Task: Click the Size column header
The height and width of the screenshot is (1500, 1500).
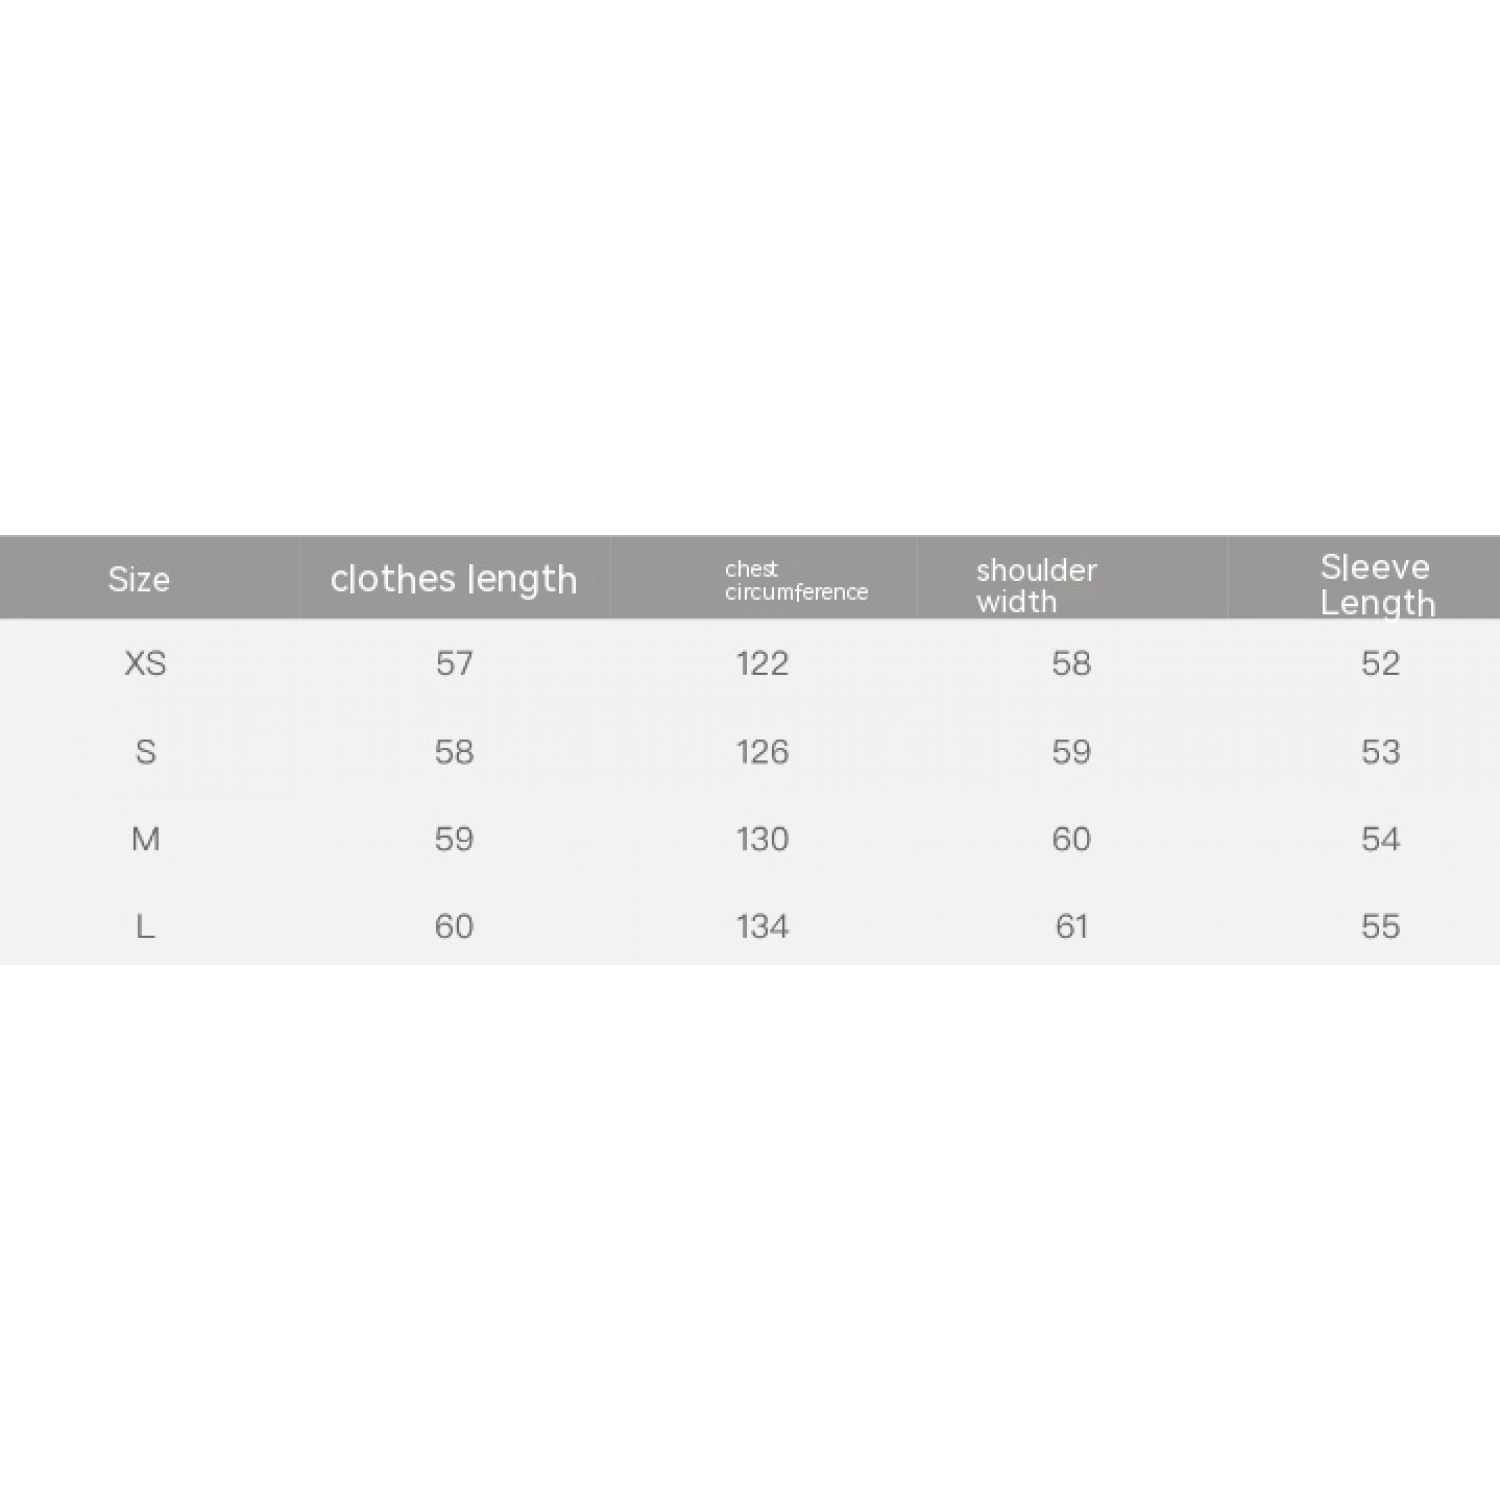Action: tap(139, 579)
